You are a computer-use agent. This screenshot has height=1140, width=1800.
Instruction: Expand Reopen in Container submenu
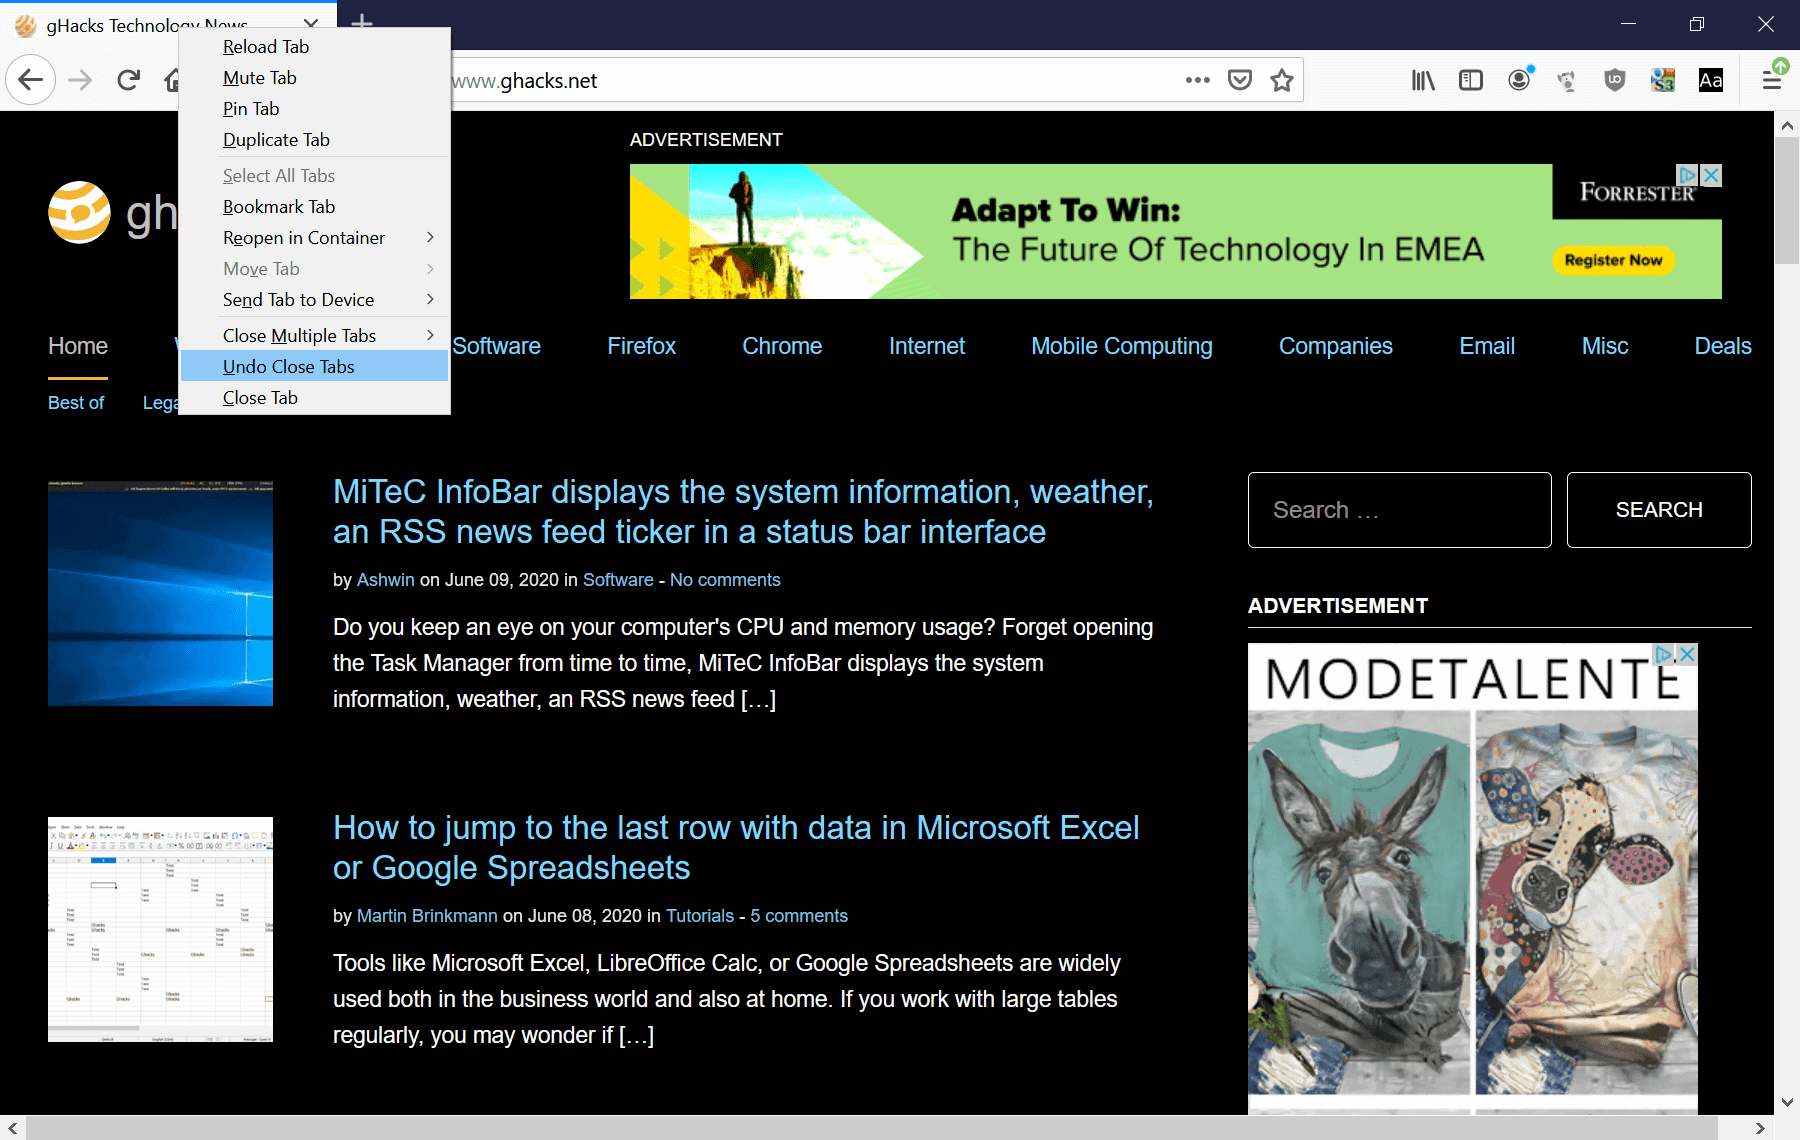(x=314, y=238)
